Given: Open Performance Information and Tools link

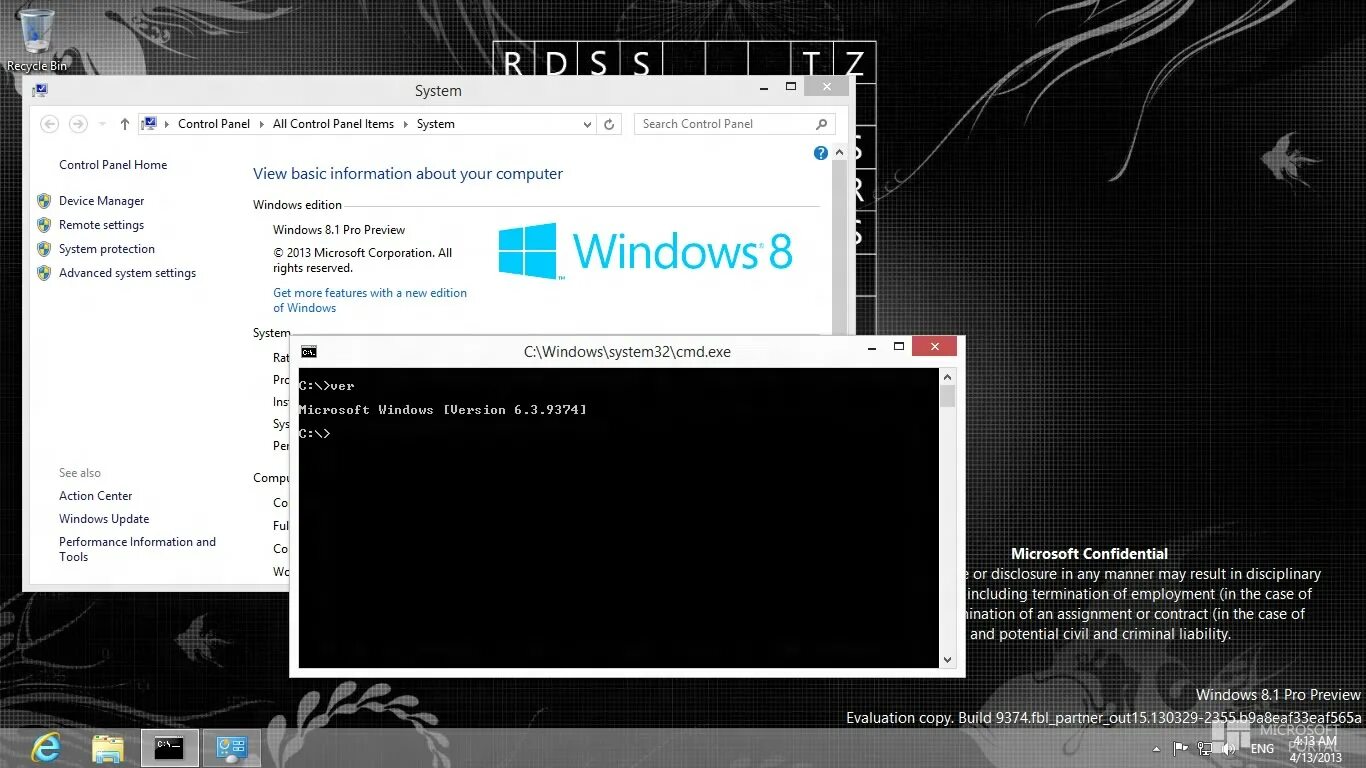Looking at the screenshot, I should pos(137,549).
